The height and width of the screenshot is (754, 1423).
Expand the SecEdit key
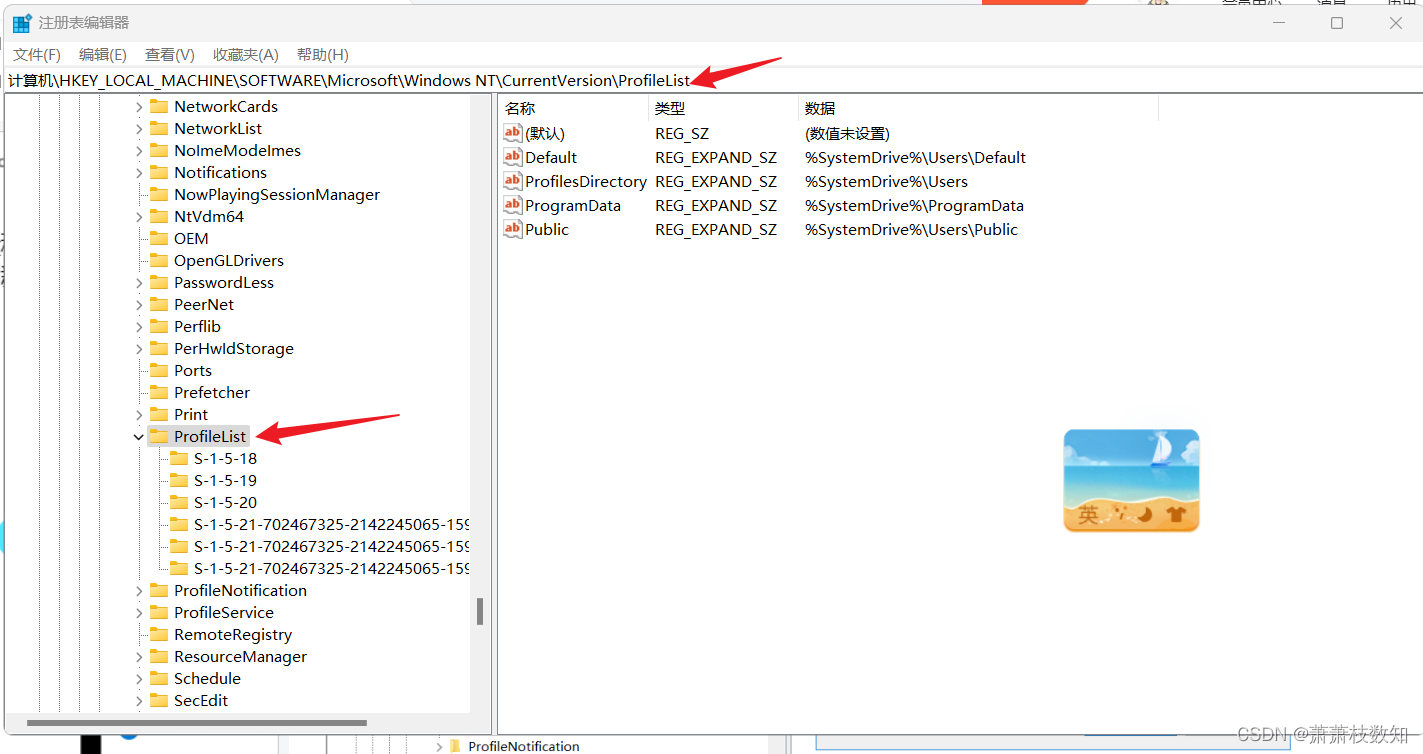point(139,701)
